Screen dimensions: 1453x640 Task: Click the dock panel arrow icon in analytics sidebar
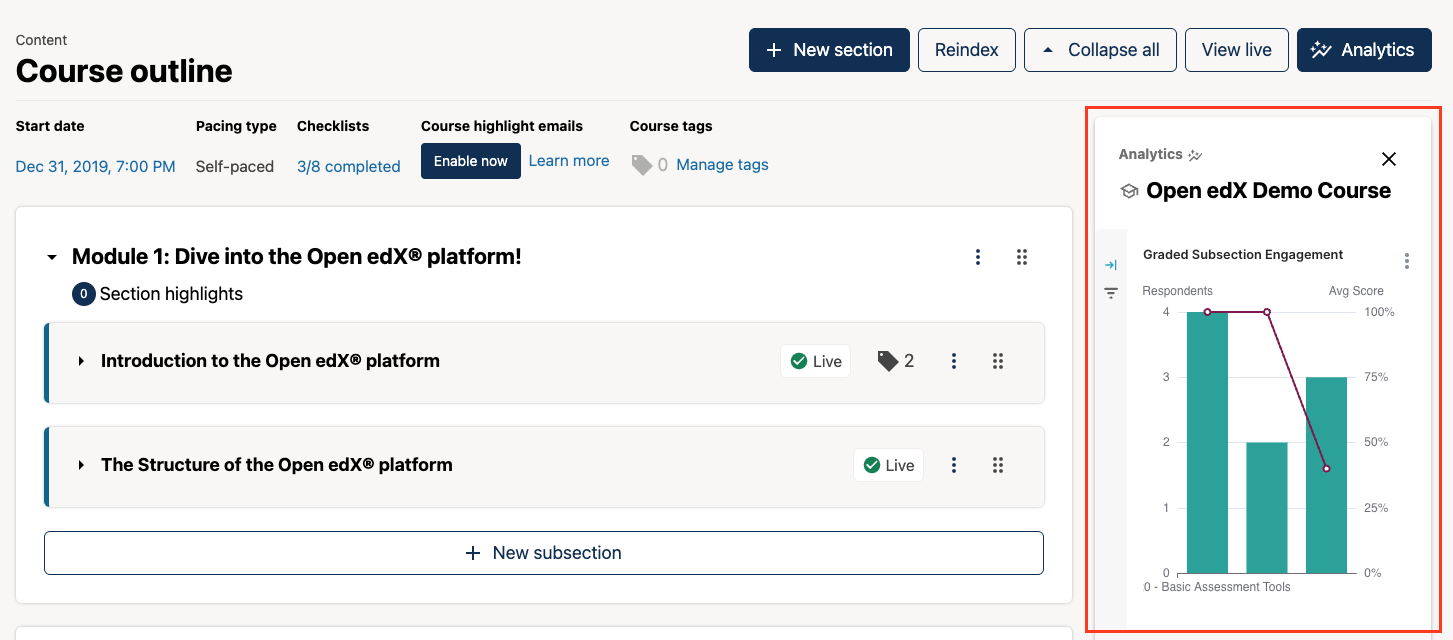click(1111, 265)
